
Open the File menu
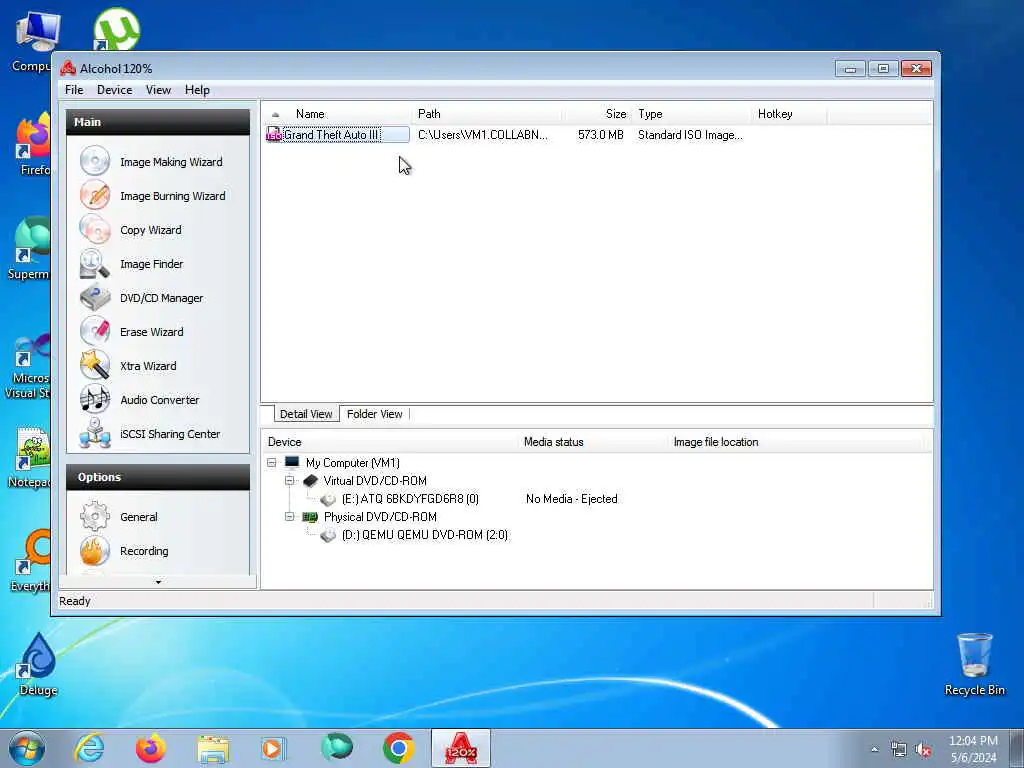pos(74,90)
